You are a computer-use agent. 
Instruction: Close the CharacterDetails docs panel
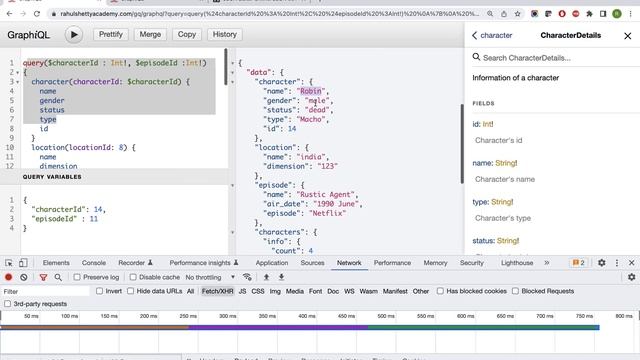pos(627,36)
